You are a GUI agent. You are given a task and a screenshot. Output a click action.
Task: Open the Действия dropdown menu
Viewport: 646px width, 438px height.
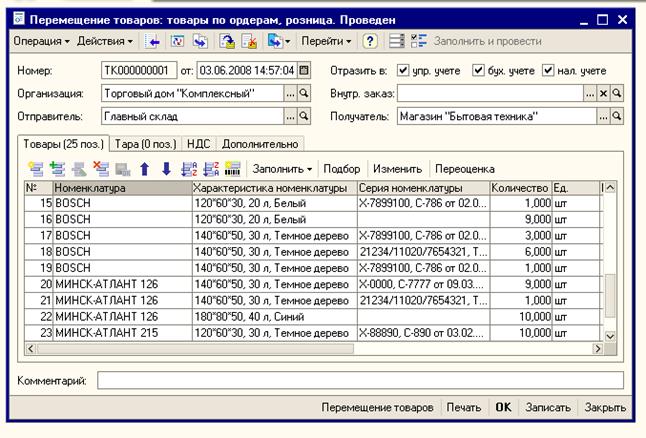[105, 41]
